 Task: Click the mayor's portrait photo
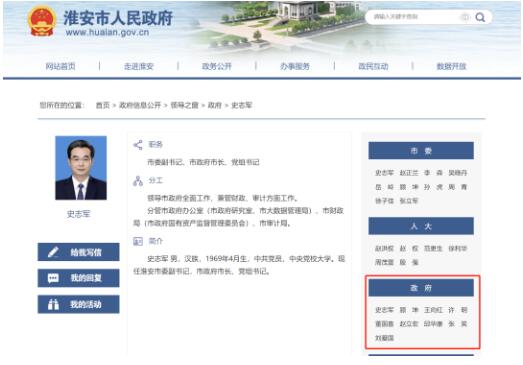(81, 168)
